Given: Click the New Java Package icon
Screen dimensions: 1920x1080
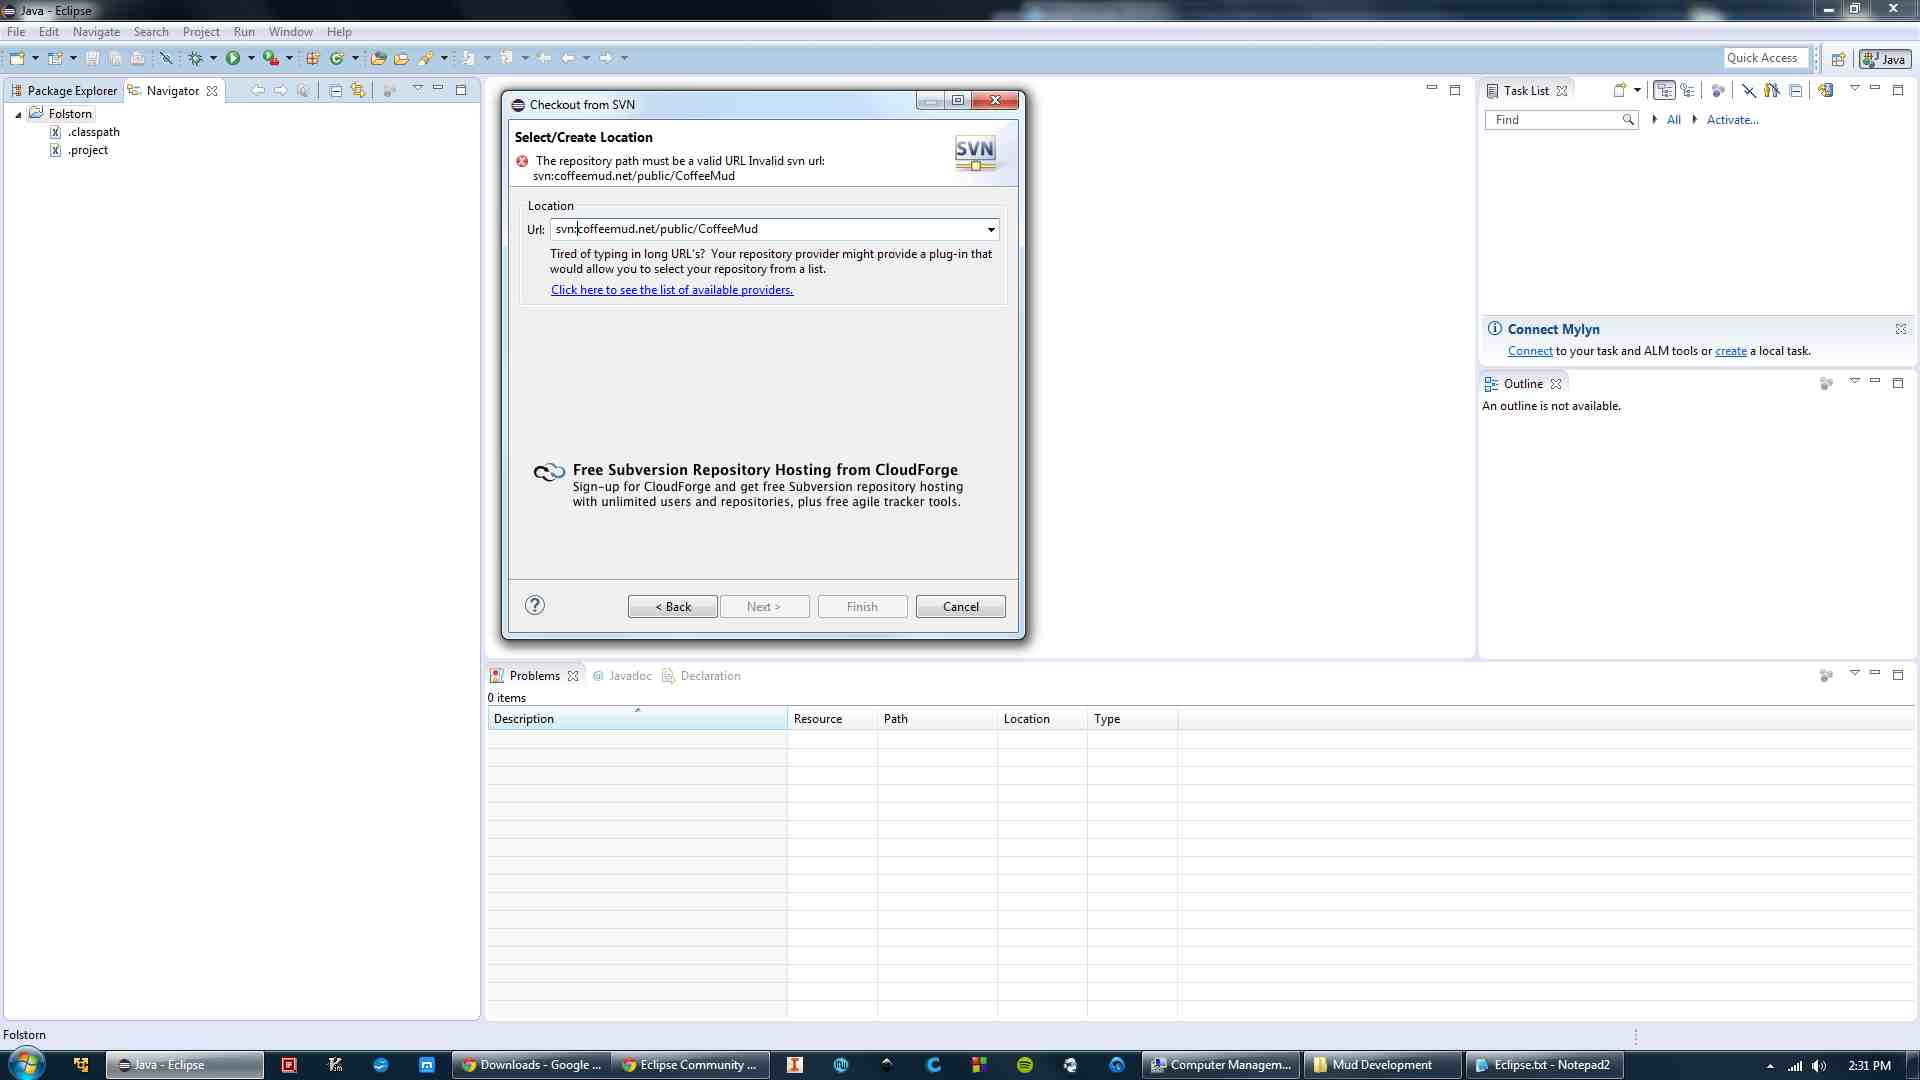Looking at the screenshot, I should pyautogui.click(x=313, y=58).
